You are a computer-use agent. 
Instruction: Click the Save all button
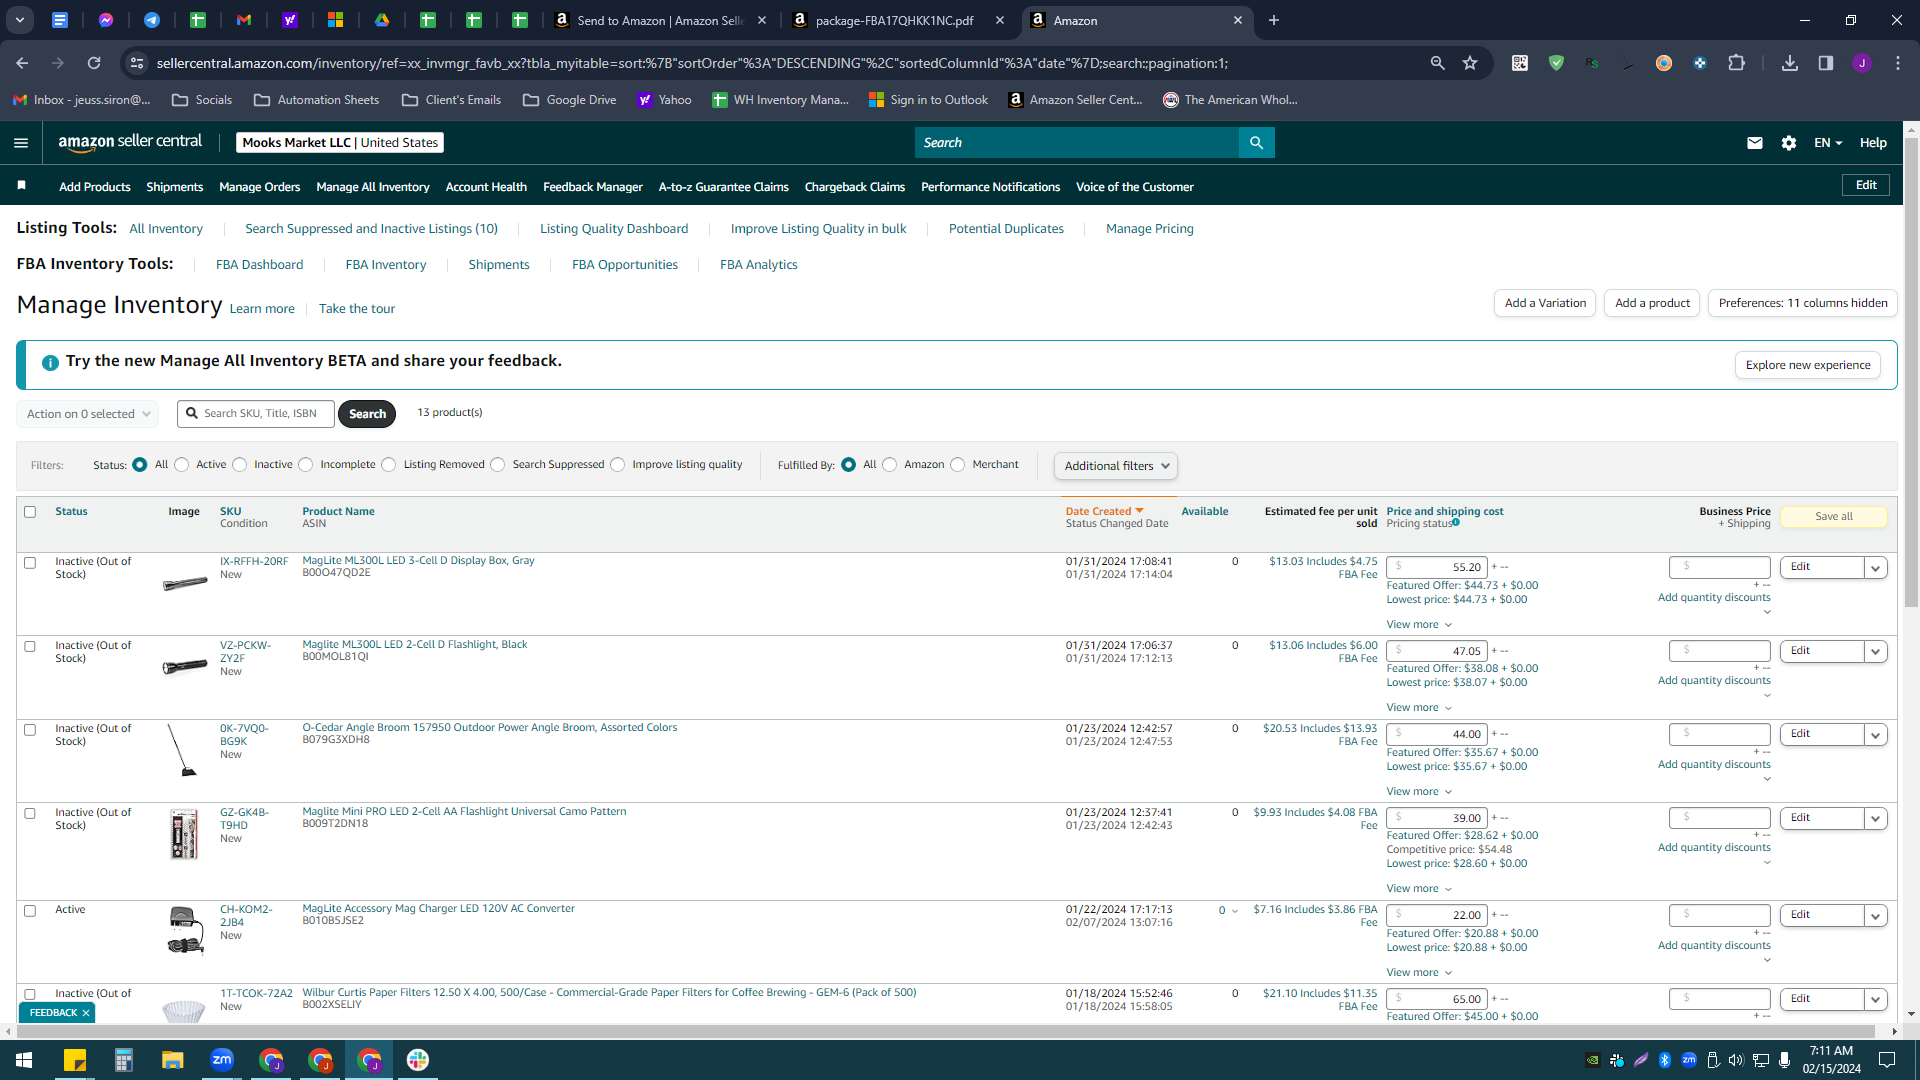tap(1834, 516)
